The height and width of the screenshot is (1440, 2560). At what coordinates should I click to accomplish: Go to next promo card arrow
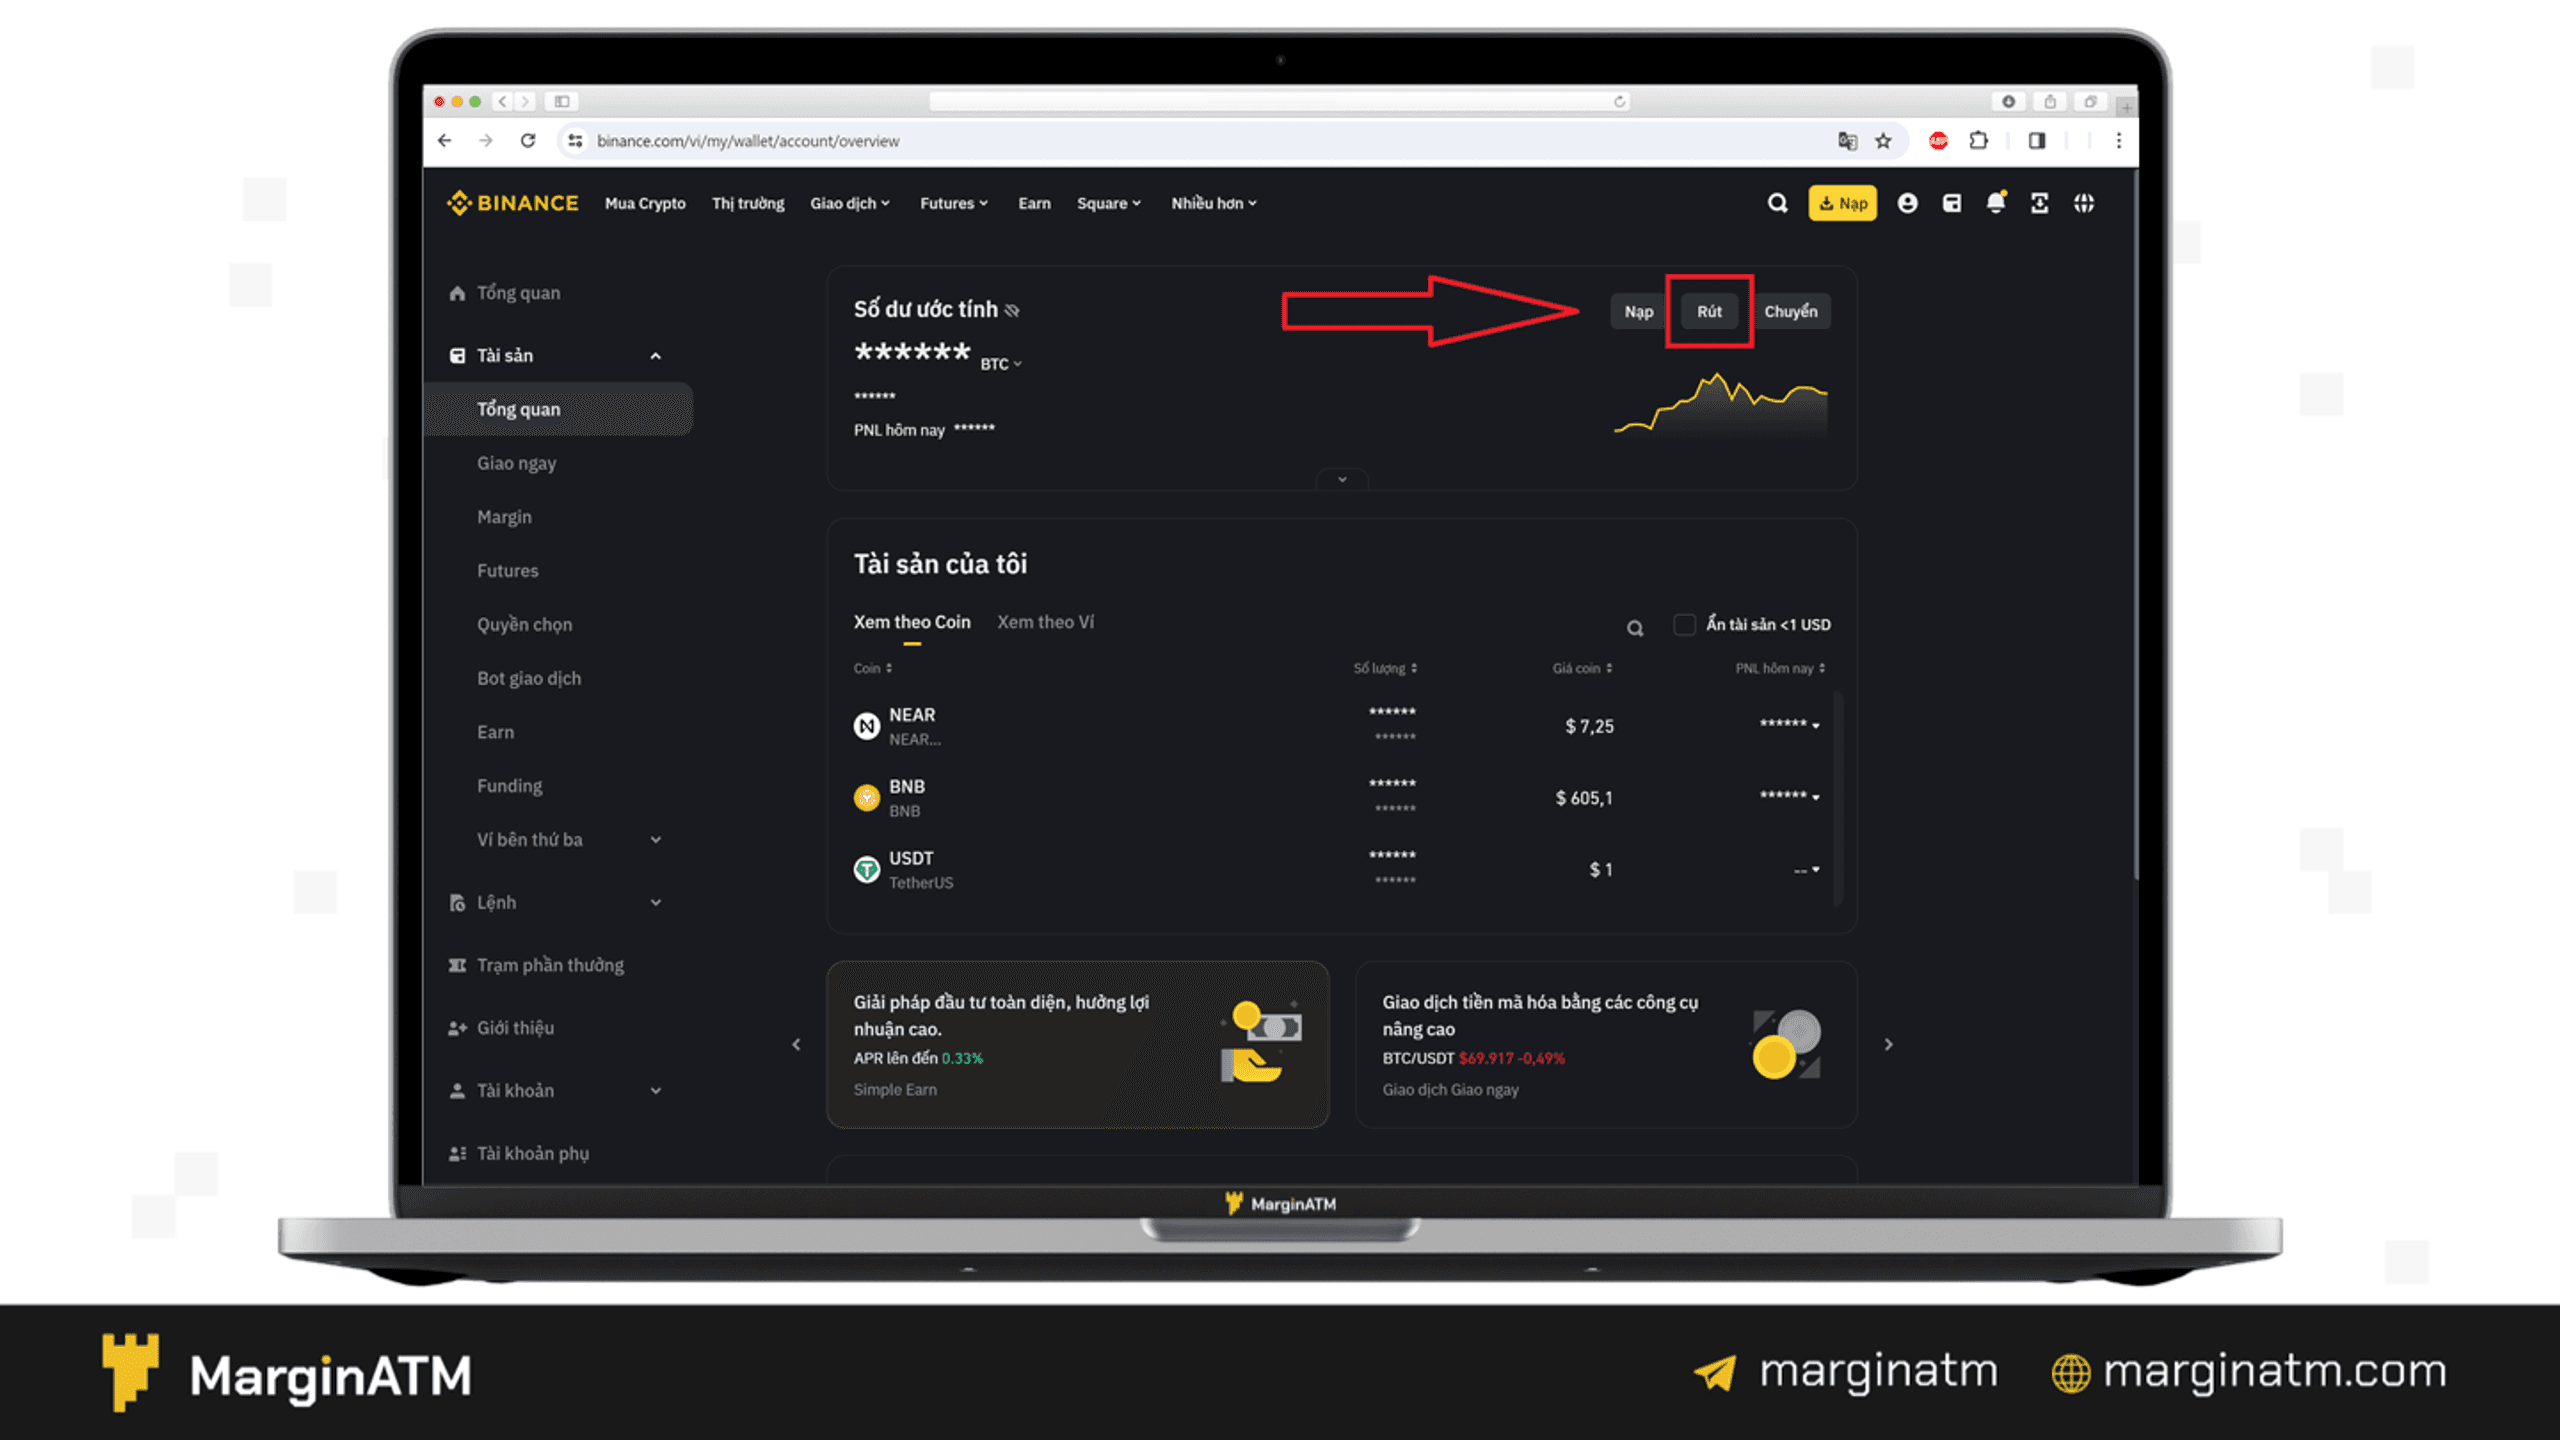(x=1888, y=1045)
